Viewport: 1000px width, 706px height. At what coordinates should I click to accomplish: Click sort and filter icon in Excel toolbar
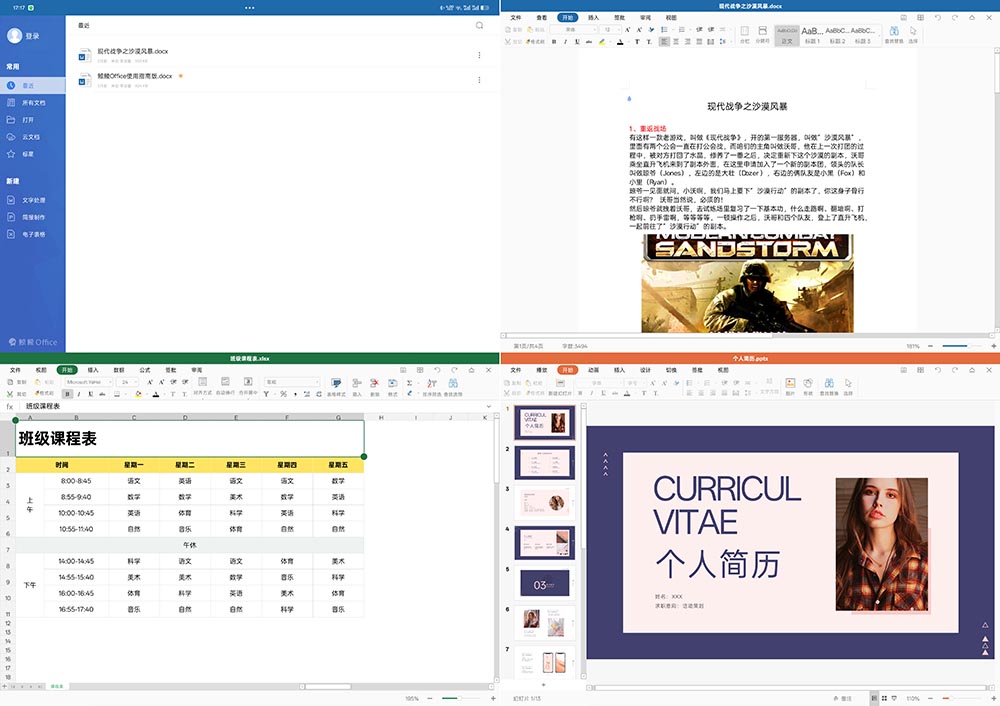click(x=432, y=383)
